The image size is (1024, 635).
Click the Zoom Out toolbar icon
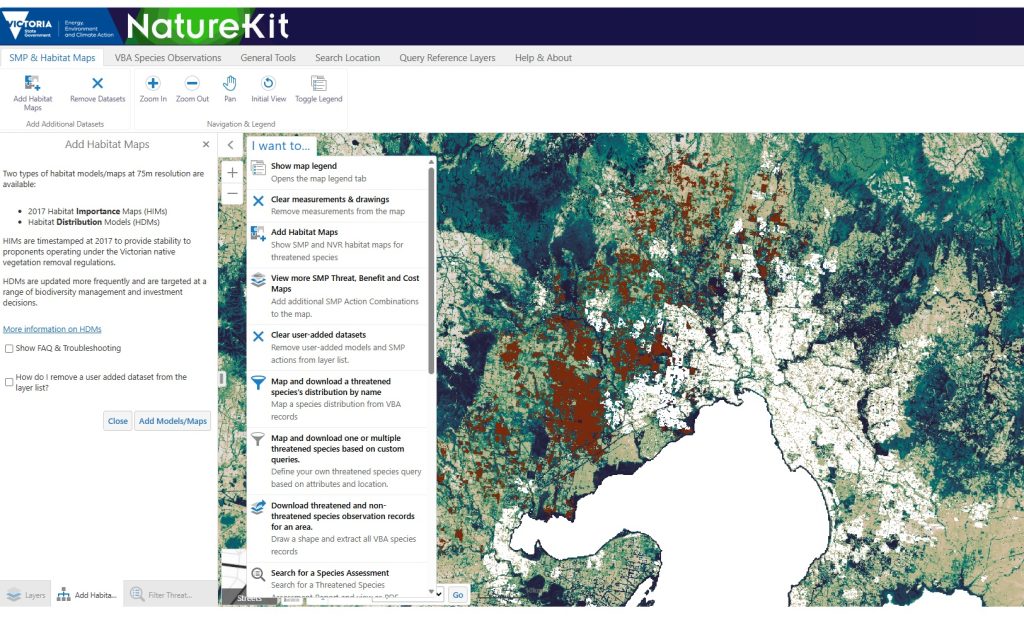[192, 84]
